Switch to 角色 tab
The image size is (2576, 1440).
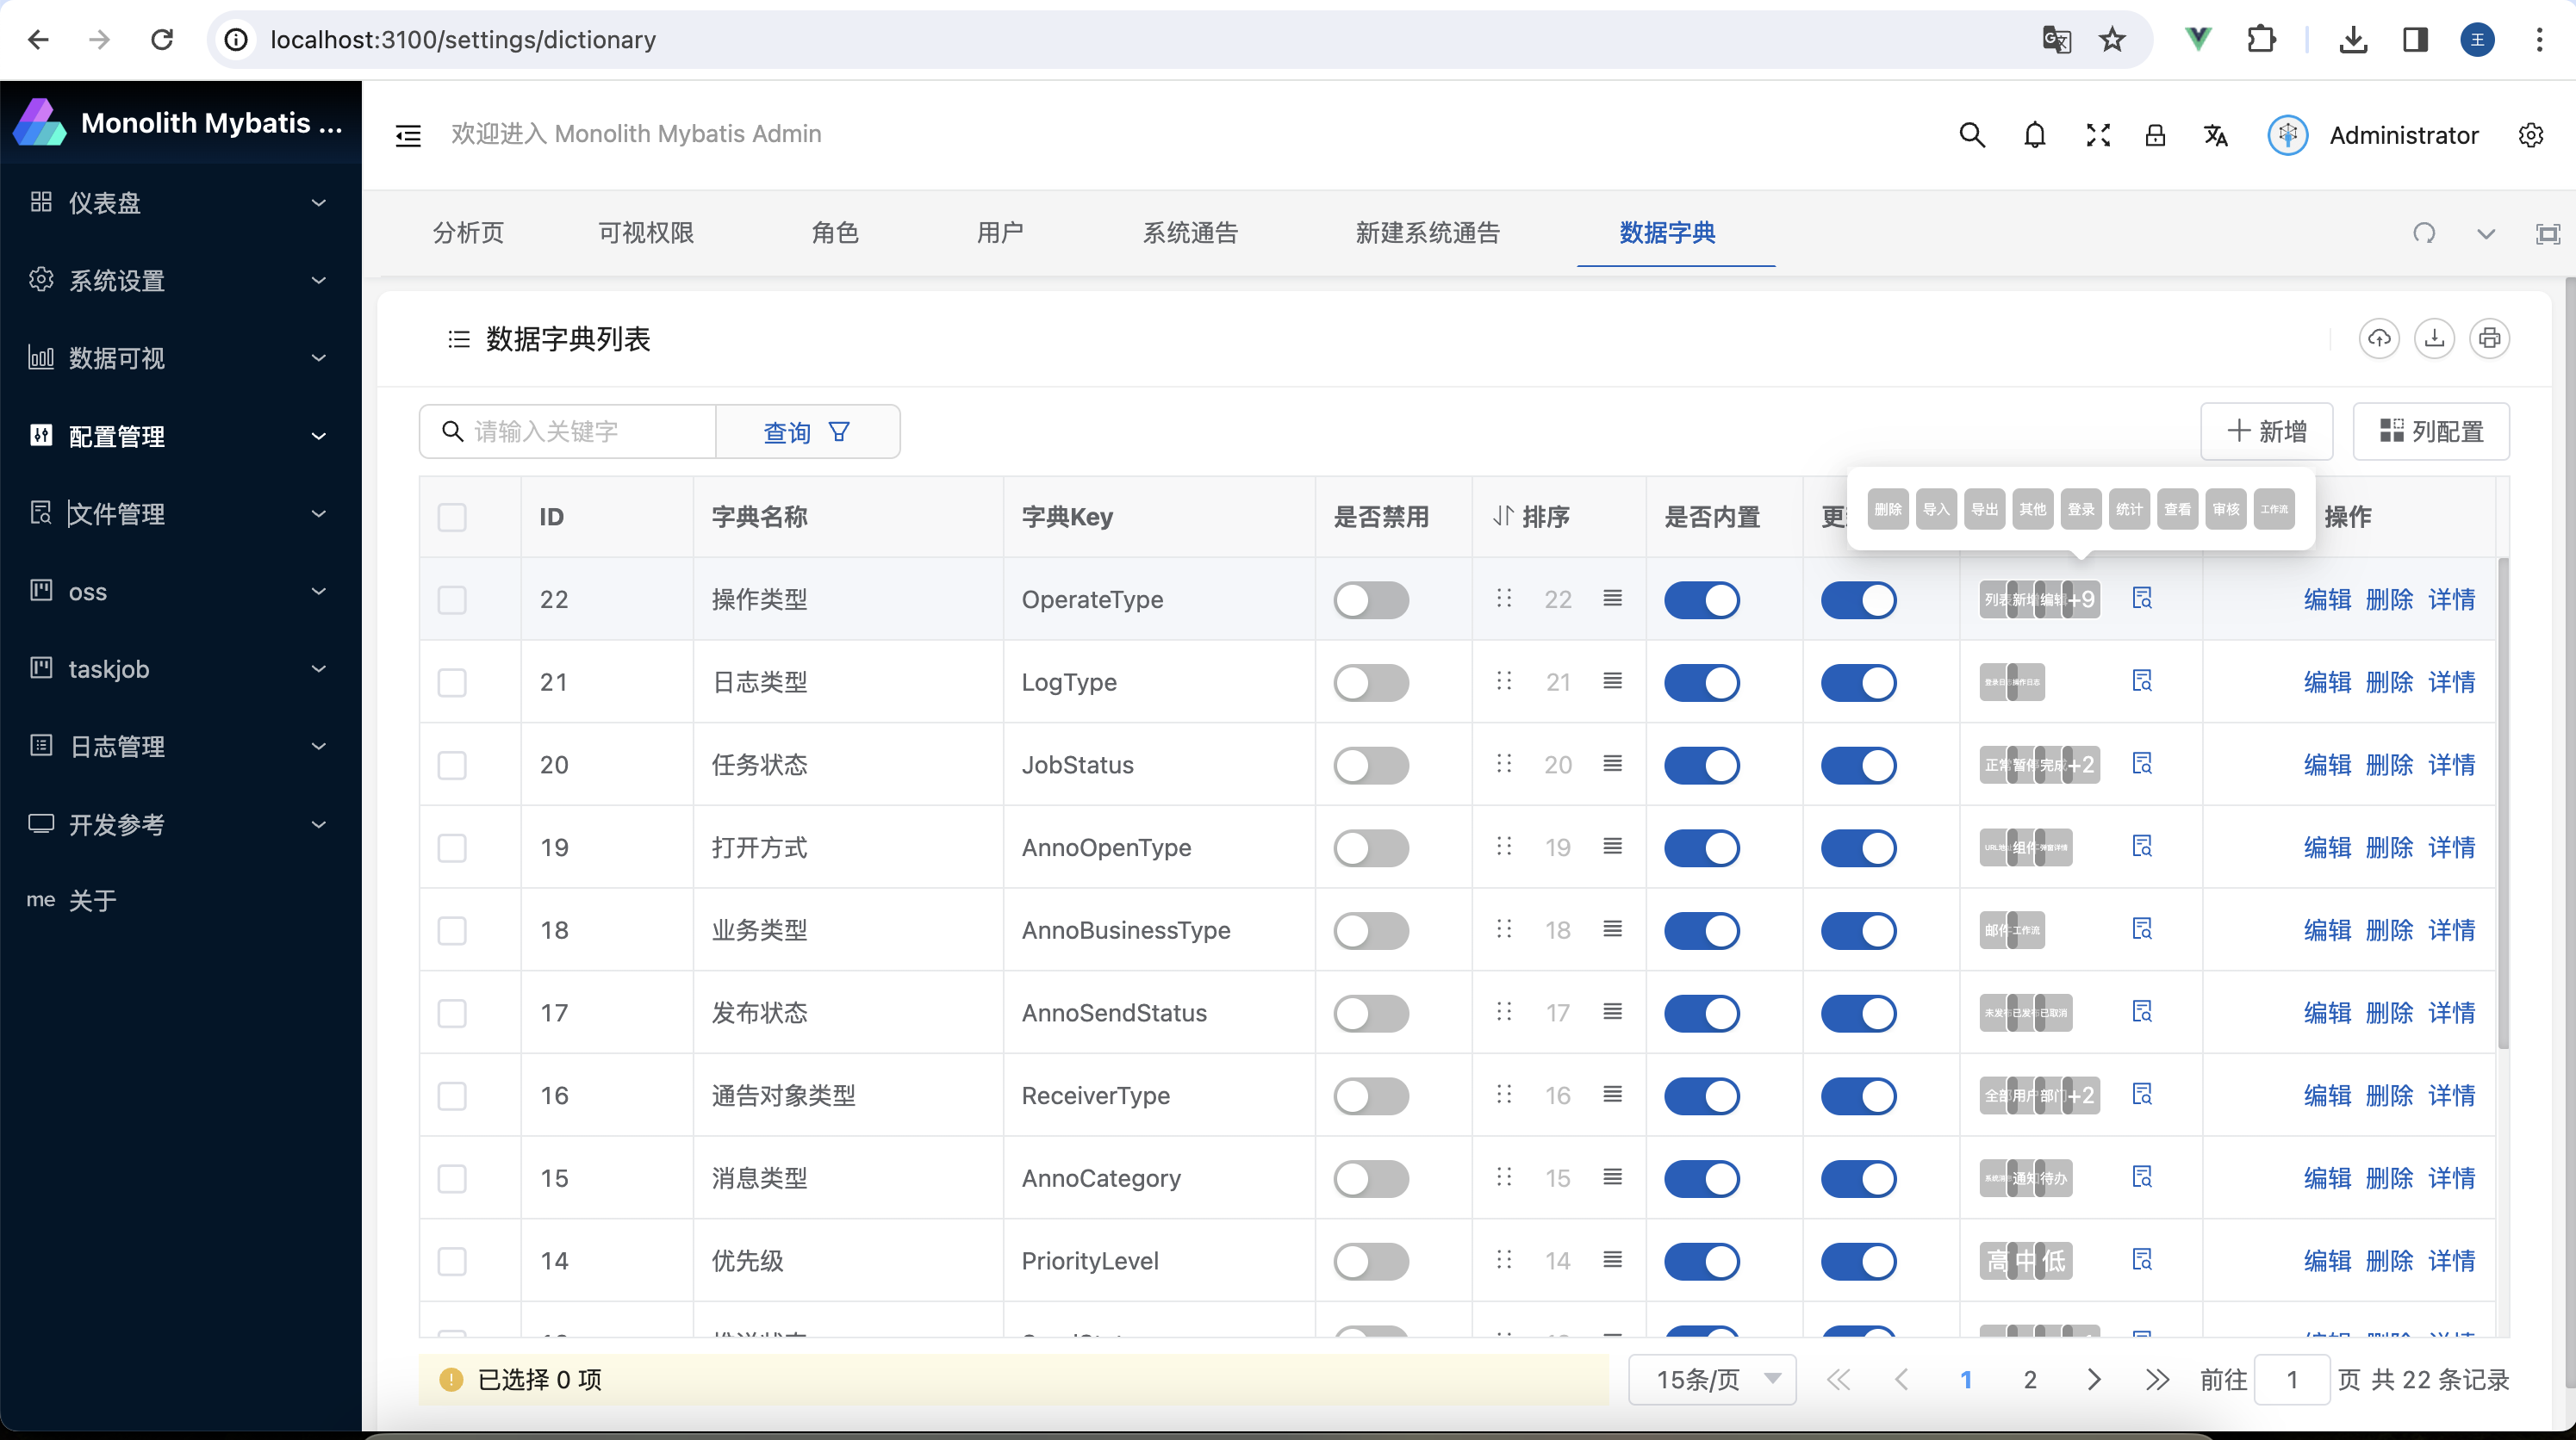point(835,232)
